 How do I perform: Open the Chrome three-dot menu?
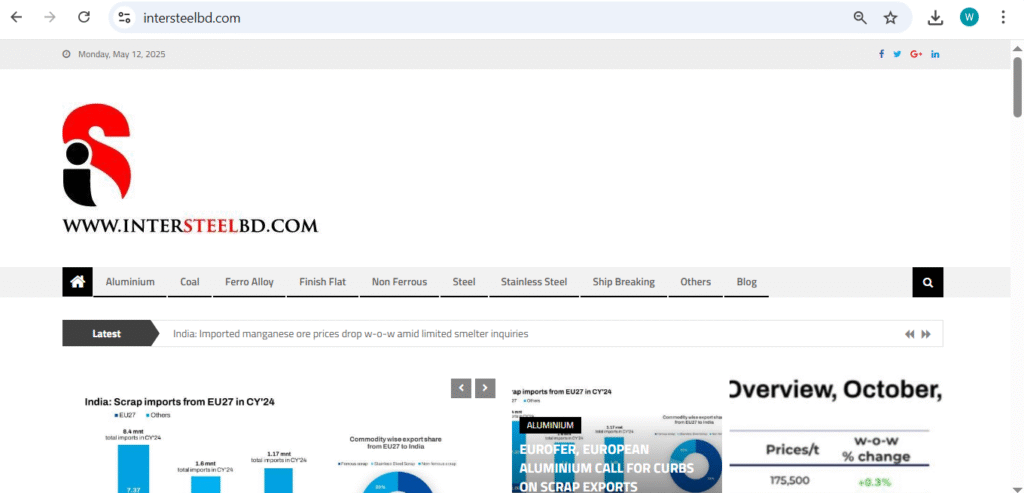pyautogui.click(x=1003, y=18)
